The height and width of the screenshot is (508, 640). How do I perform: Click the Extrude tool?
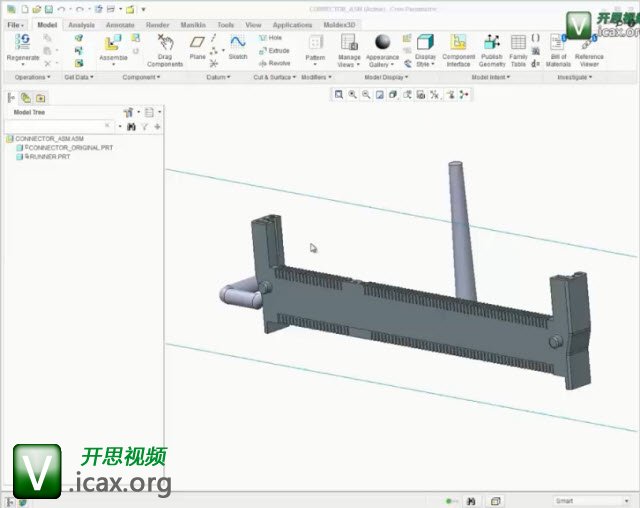(274, 51)
